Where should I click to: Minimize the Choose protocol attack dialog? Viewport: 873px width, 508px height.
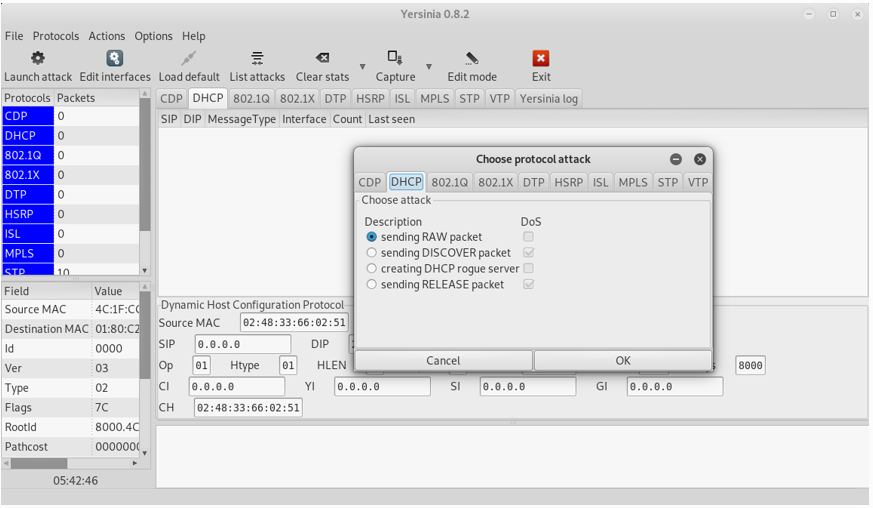point(676,159)
